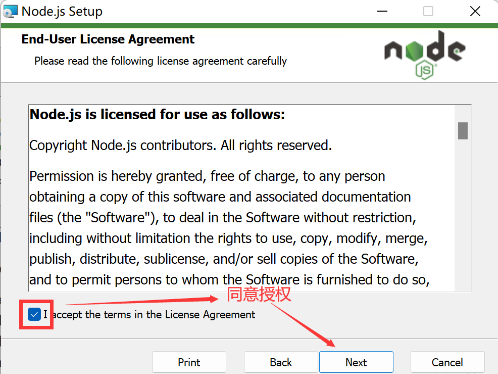Click the license text scrollbar thumb

click(x=463, y=130)
